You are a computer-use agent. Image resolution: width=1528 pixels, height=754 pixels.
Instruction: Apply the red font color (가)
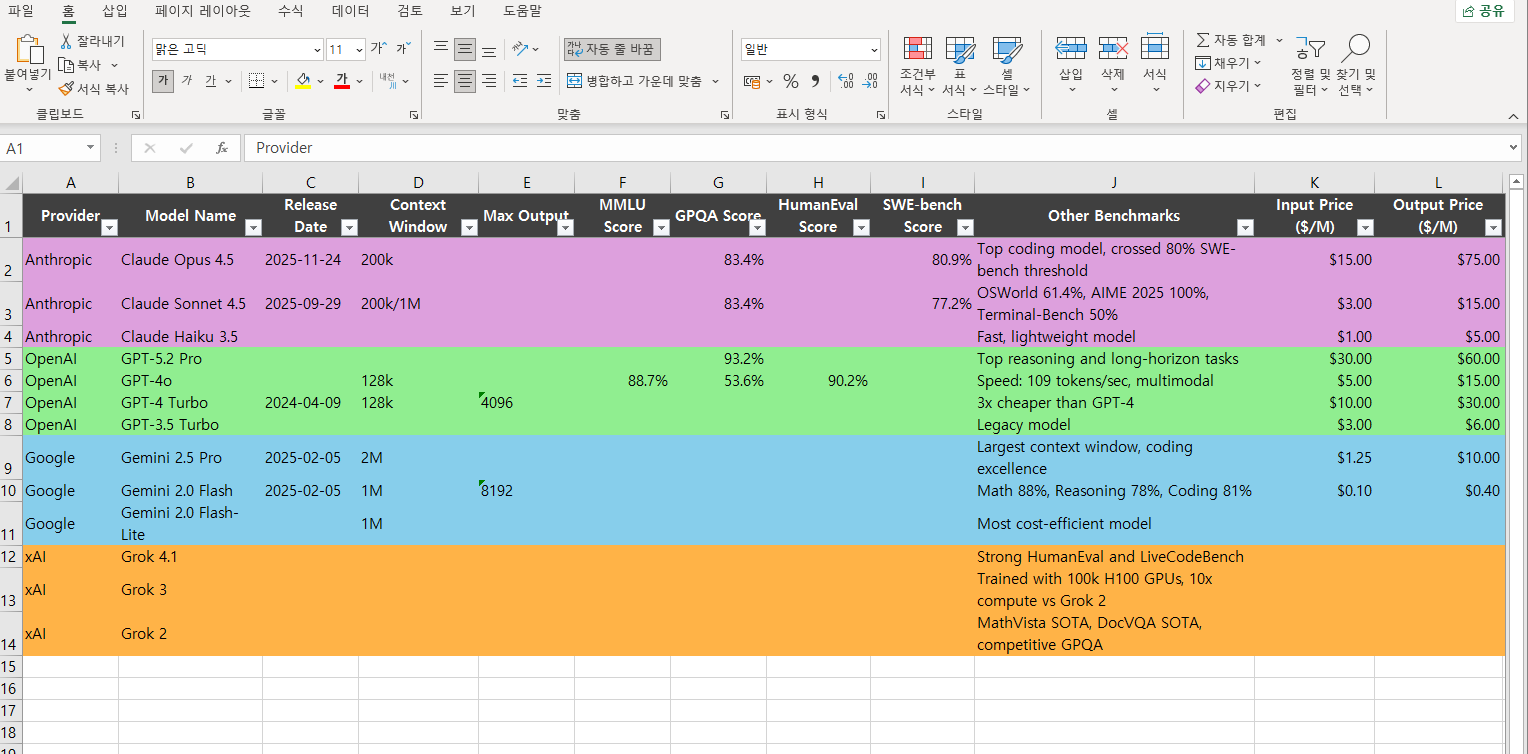341,81
